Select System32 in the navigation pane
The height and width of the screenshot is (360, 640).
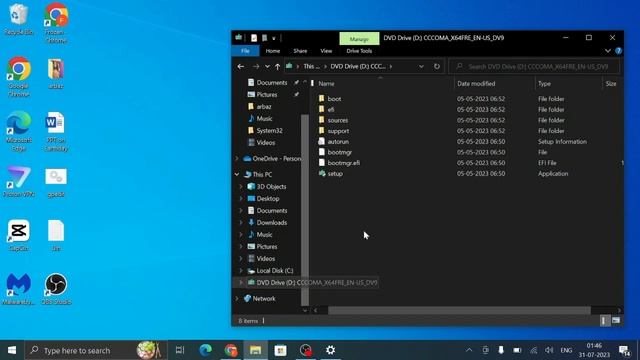click(269, 131)
